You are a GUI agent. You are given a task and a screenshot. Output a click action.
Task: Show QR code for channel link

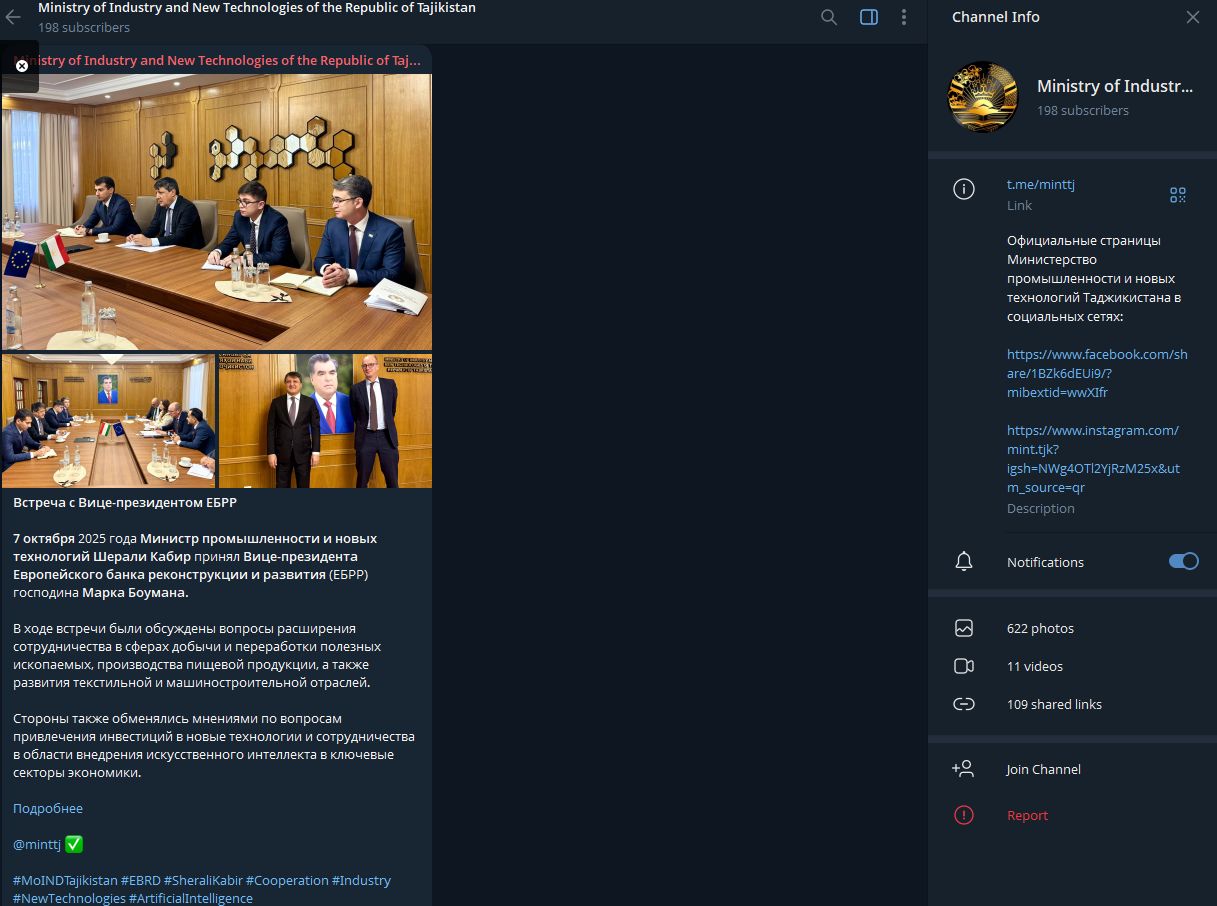click(x=1177, y=195)
